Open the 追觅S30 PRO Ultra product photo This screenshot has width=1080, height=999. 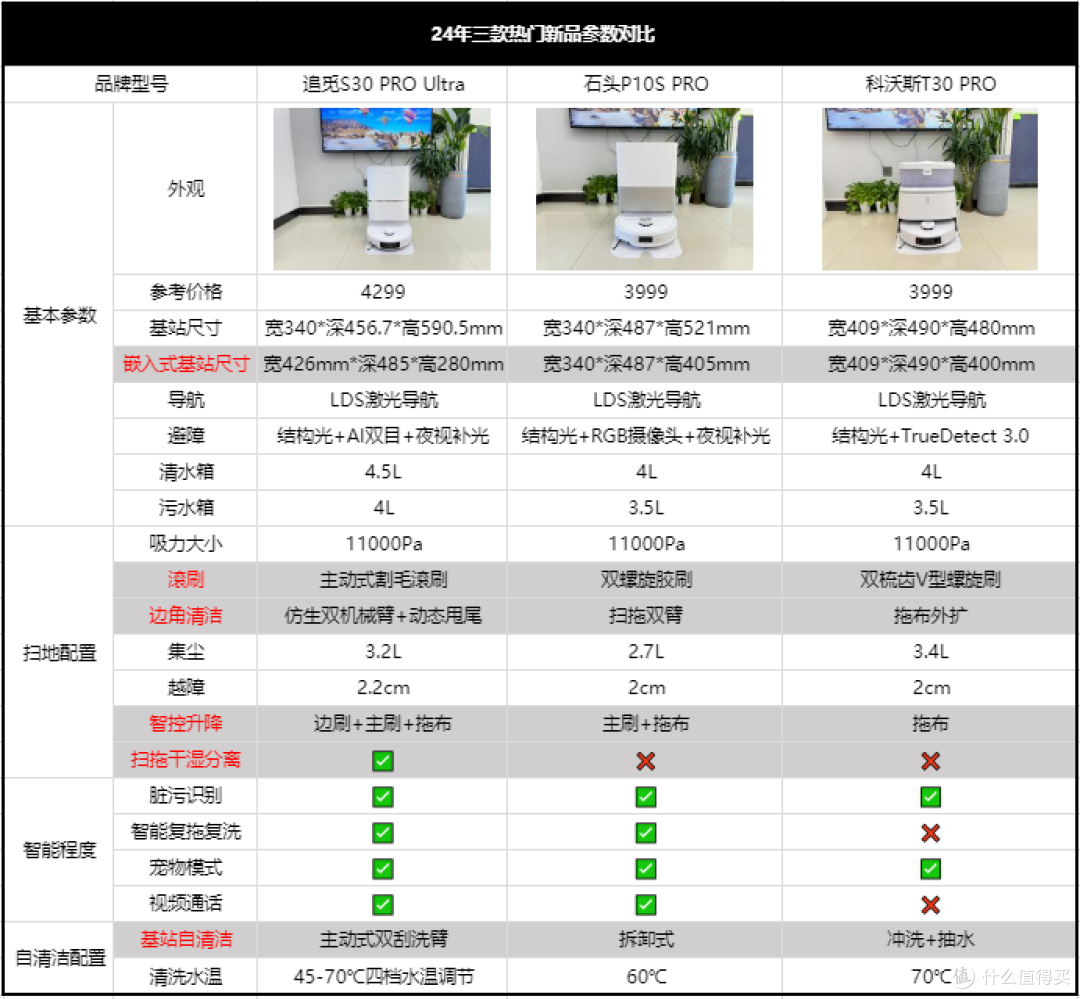(x=382, y=189)
